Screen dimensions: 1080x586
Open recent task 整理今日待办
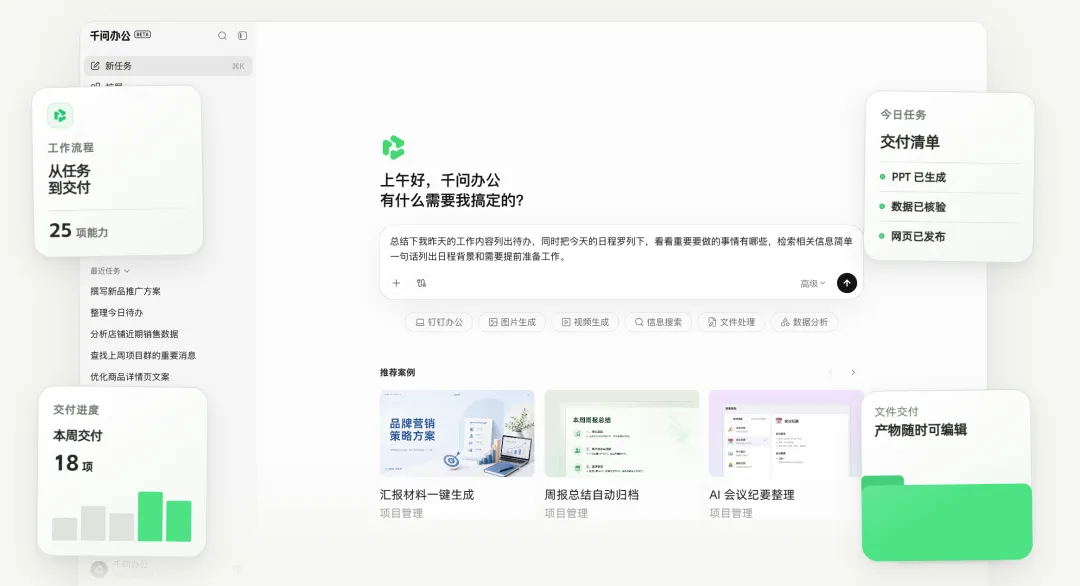click(x=116, y=313)
